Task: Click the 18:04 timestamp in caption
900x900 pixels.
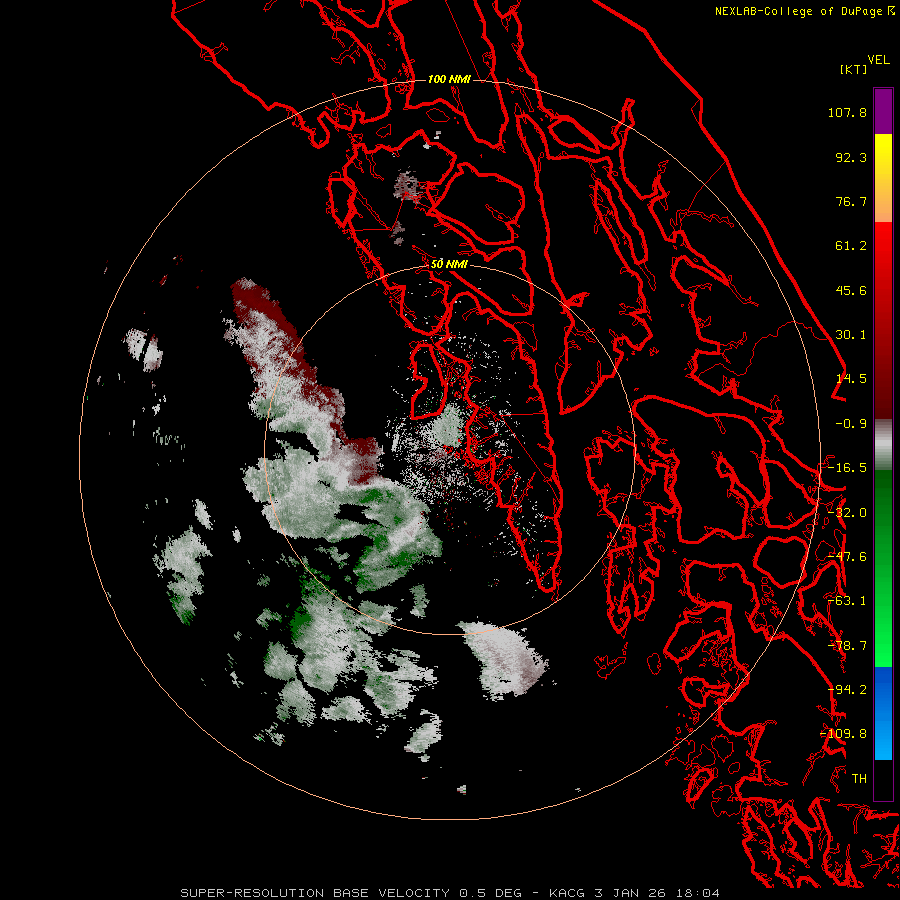Action: [x=698, y=893]
